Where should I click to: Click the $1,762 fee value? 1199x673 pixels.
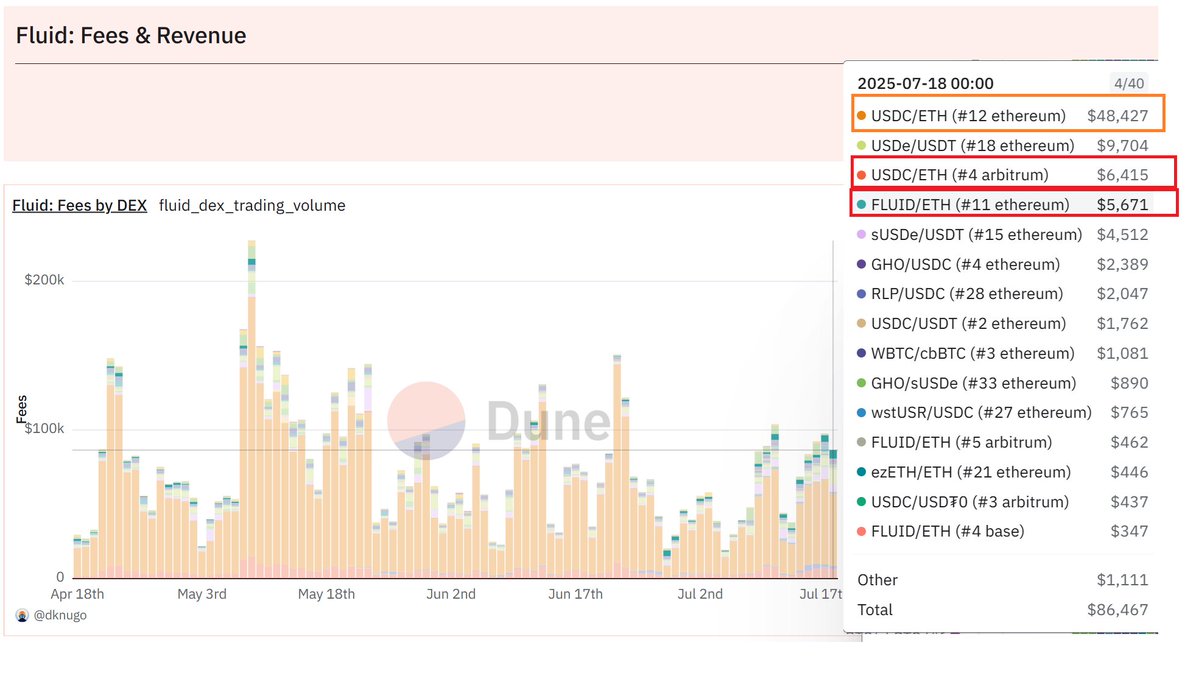[x=1123, y=323]
